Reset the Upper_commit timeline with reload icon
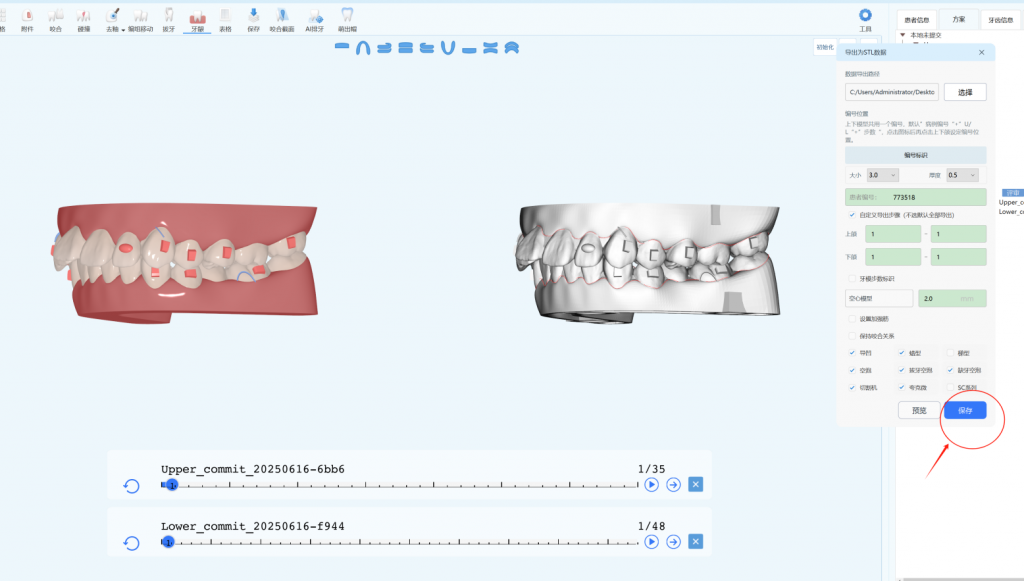 pos(131,486)
